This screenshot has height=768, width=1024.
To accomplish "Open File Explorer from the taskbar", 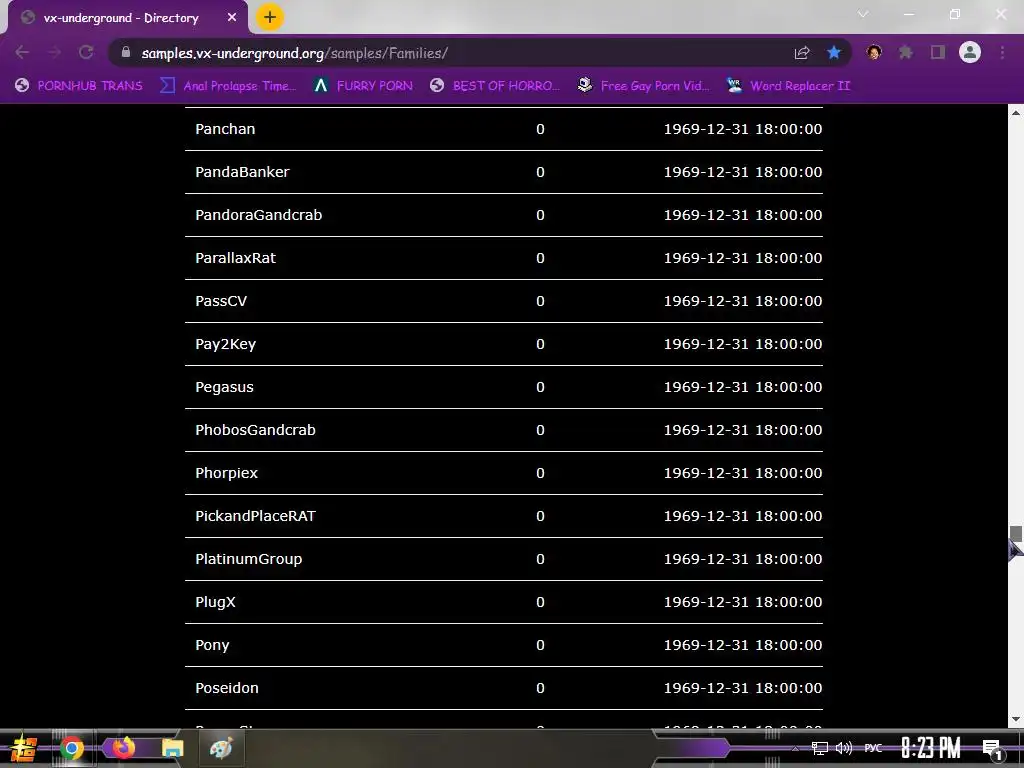I will tap(172, 748).
